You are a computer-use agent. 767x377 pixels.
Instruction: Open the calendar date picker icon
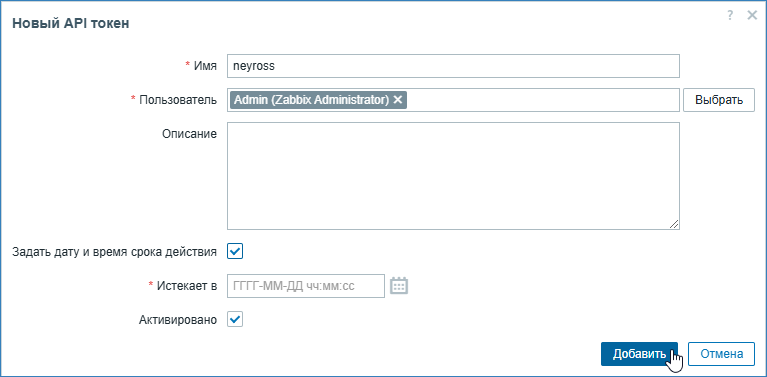click(x=399, y=286)
